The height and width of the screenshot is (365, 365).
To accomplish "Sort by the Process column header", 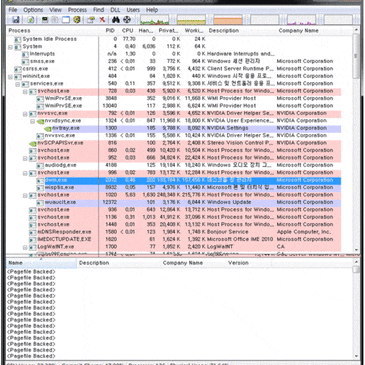I will 53,31.
